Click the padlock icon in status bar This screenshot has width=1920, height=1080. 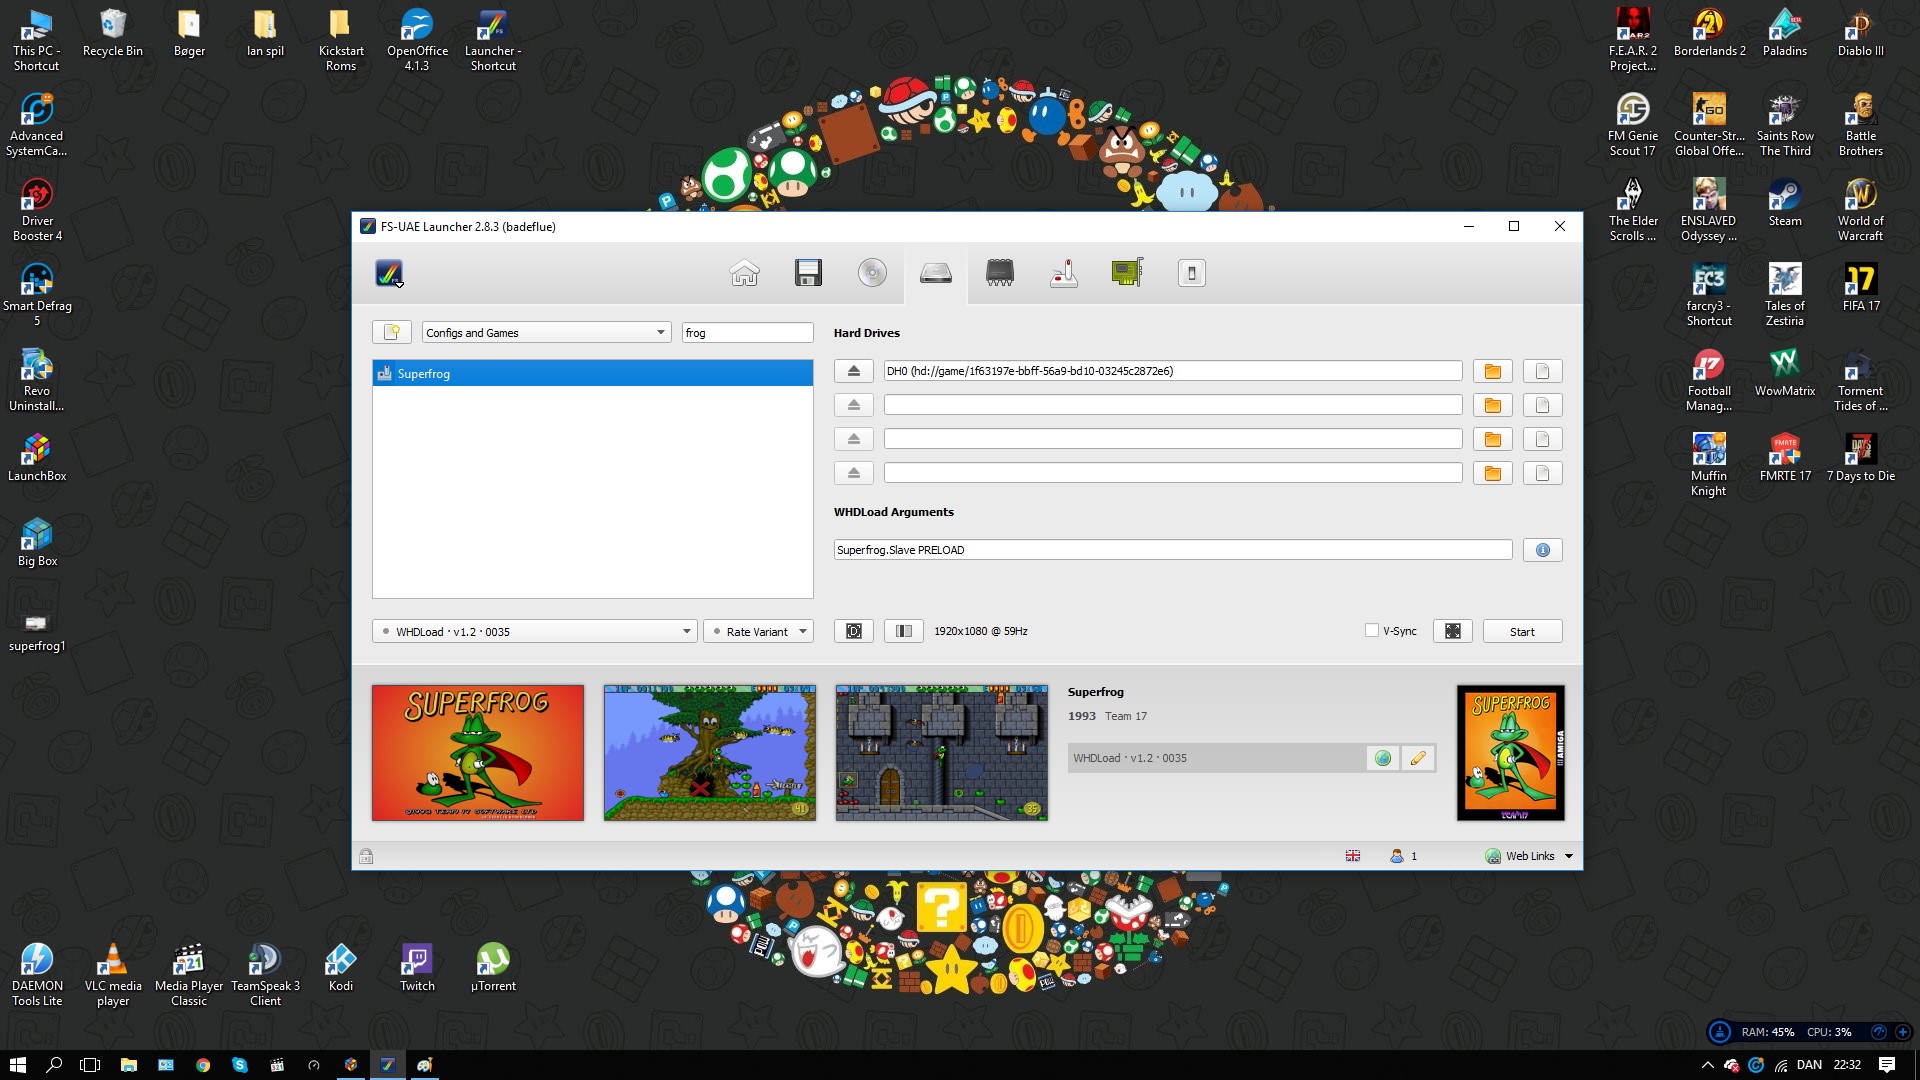coord(366,856)
